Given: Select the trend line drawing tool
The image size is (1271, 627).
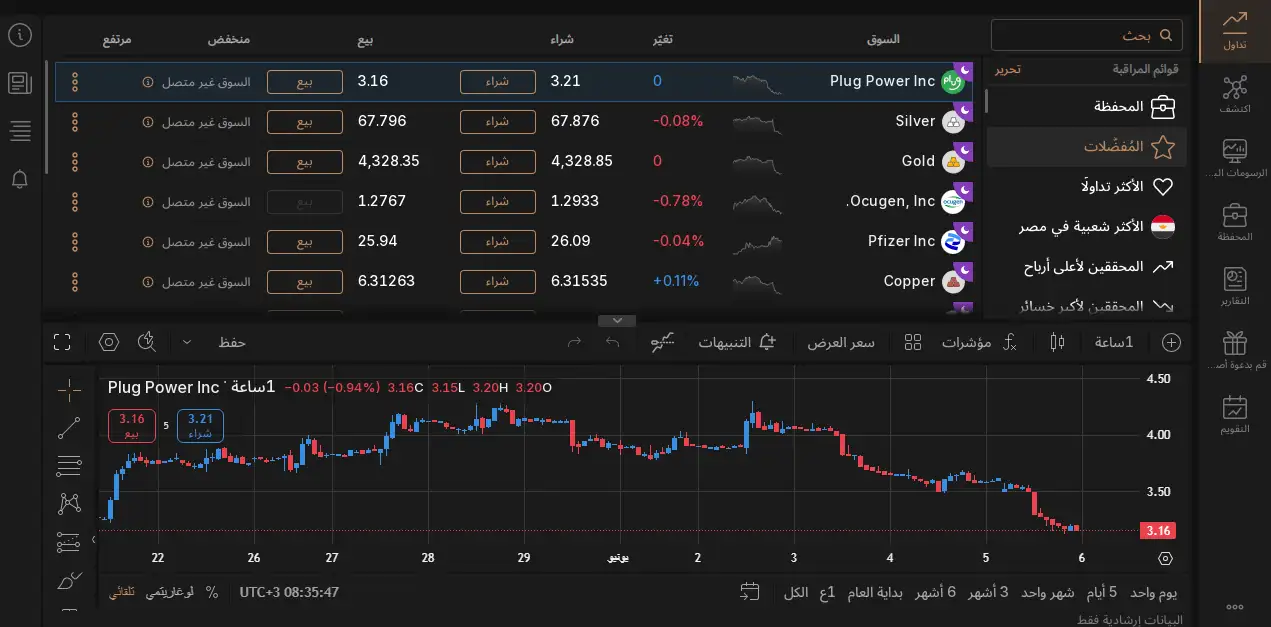Looking at the screenshot, I should 69,428.
